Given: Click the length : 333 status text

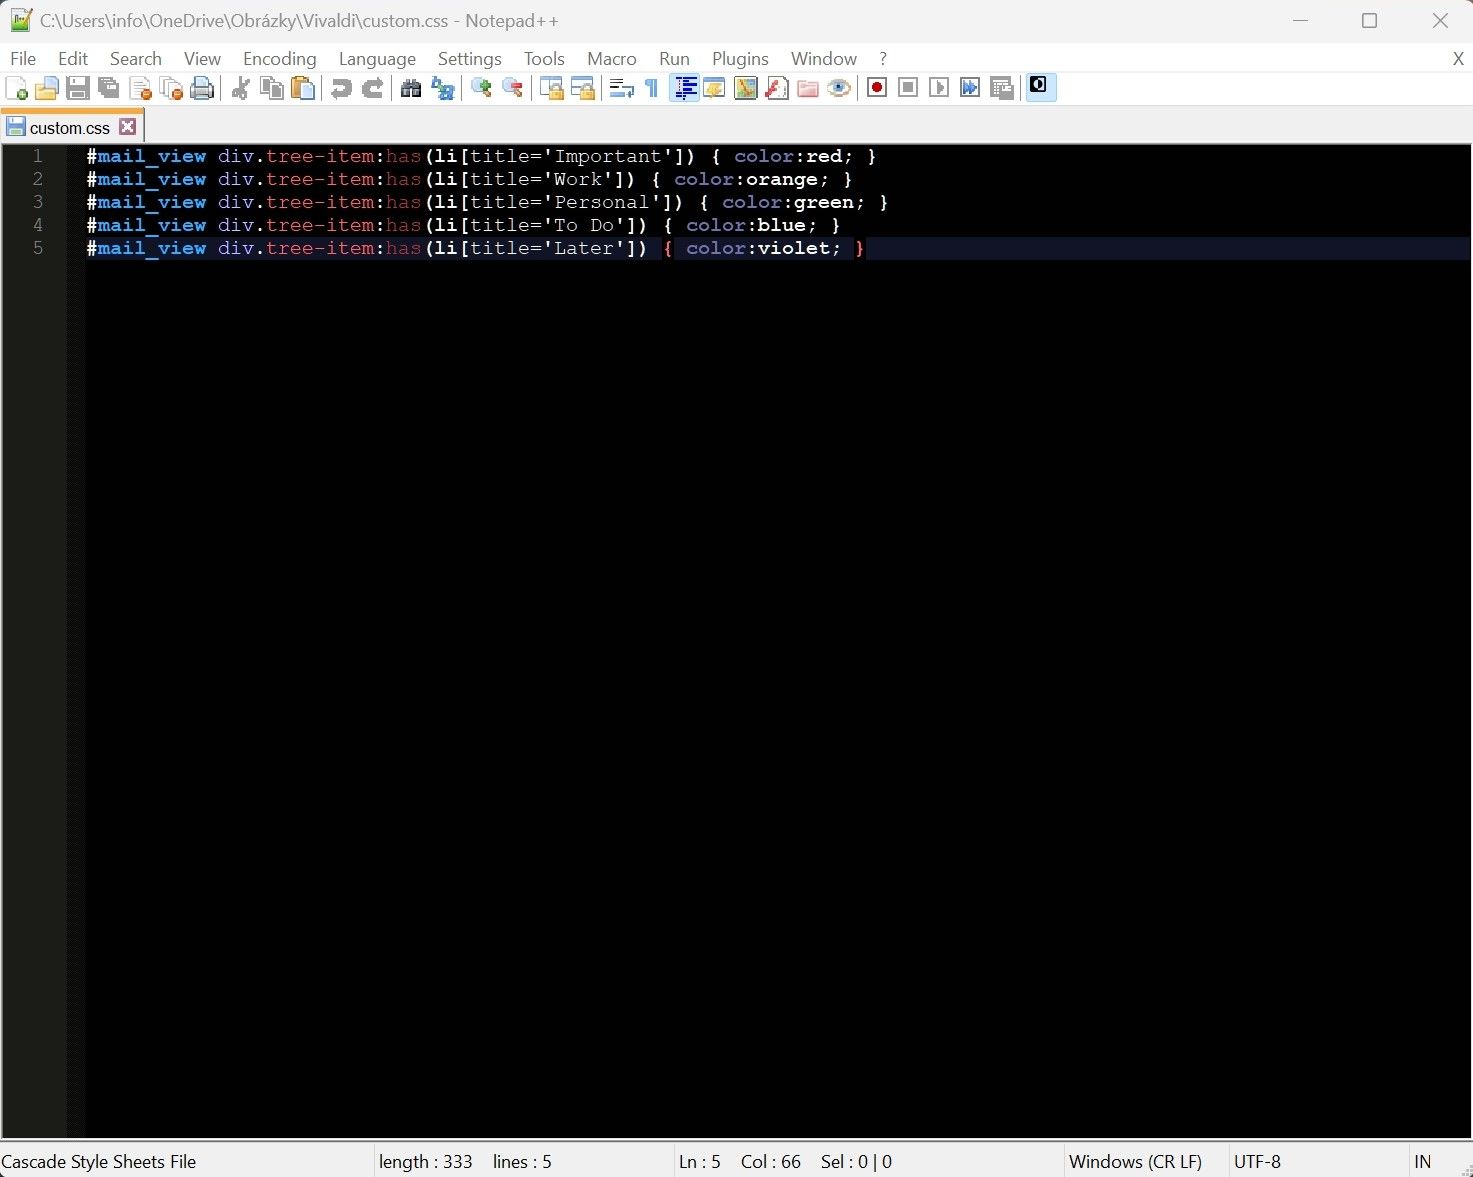Looking at the screenshot, I should (x=426, y=1162).
